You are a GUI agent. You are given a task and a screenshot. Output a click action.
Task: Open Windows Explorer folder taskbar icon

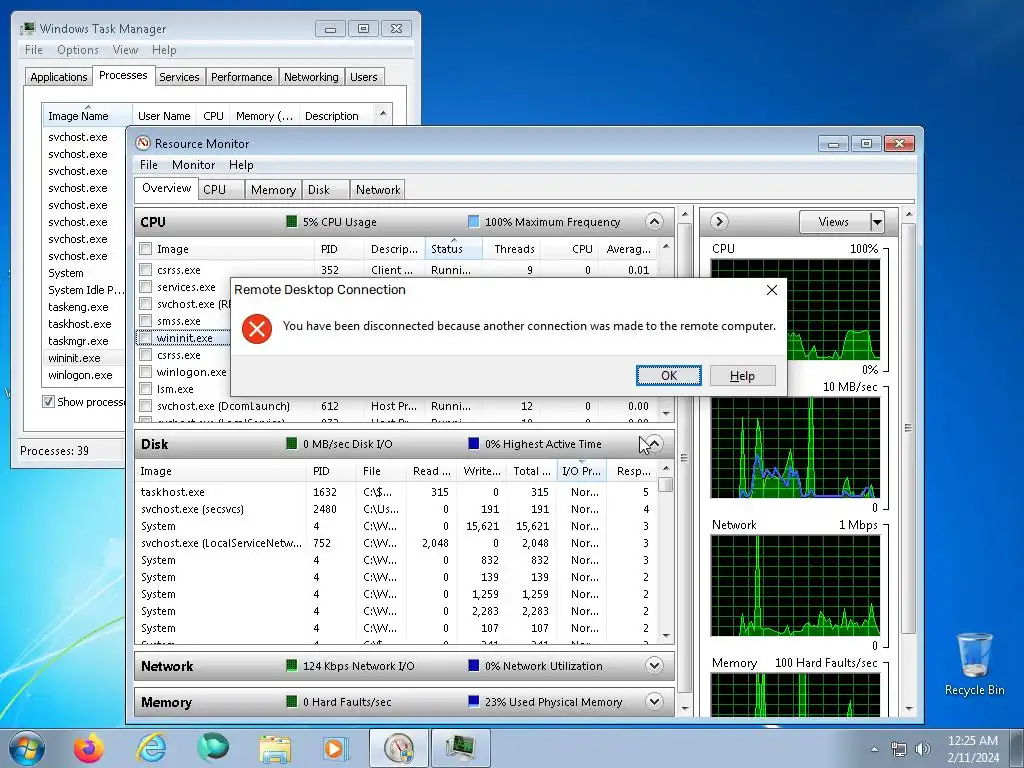pos(275,748)
